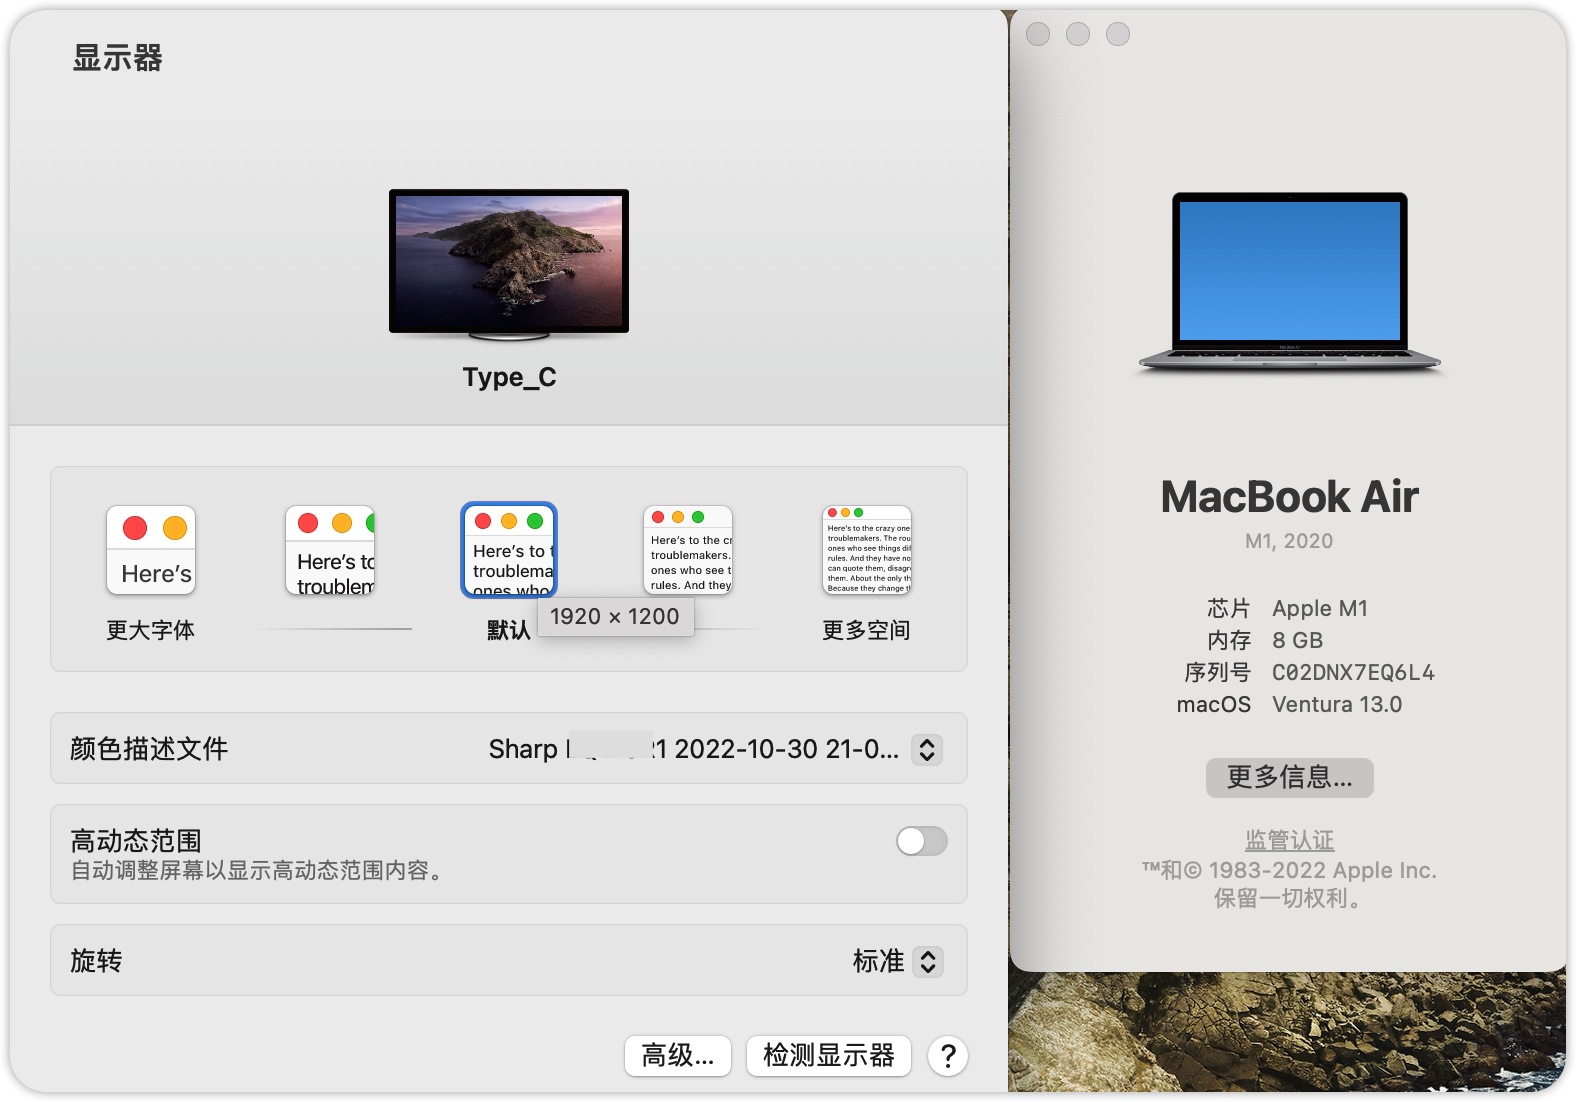The image size is (1576, 1102).
Task: Click the serial number C02DNX7EQ6L4
Action: click(1353, 672)
